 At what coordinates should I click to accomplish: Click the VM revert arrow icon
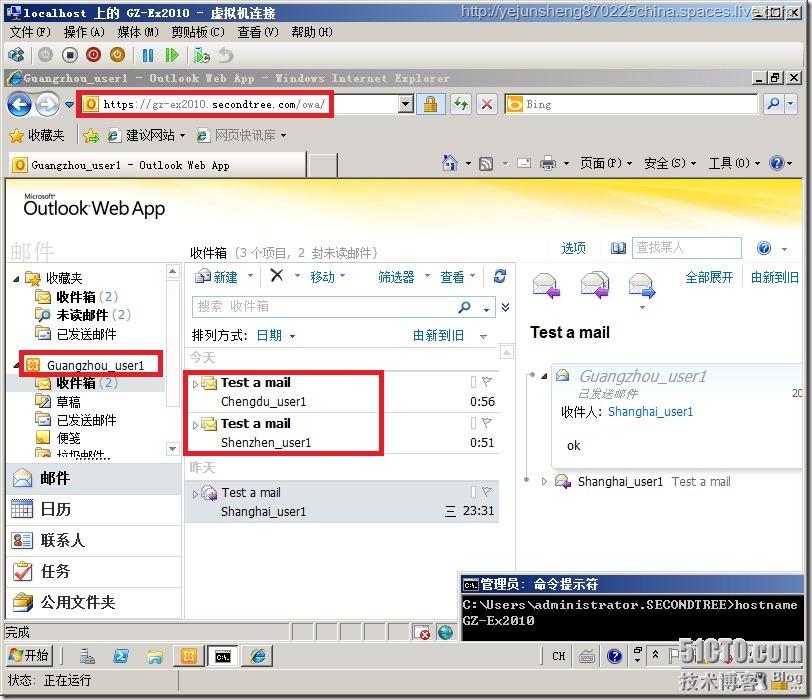(x=226, y=55)
